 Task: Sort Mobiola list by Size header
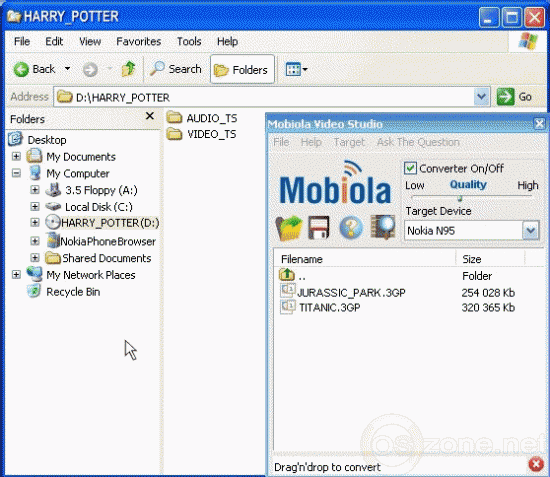(490, 259)
